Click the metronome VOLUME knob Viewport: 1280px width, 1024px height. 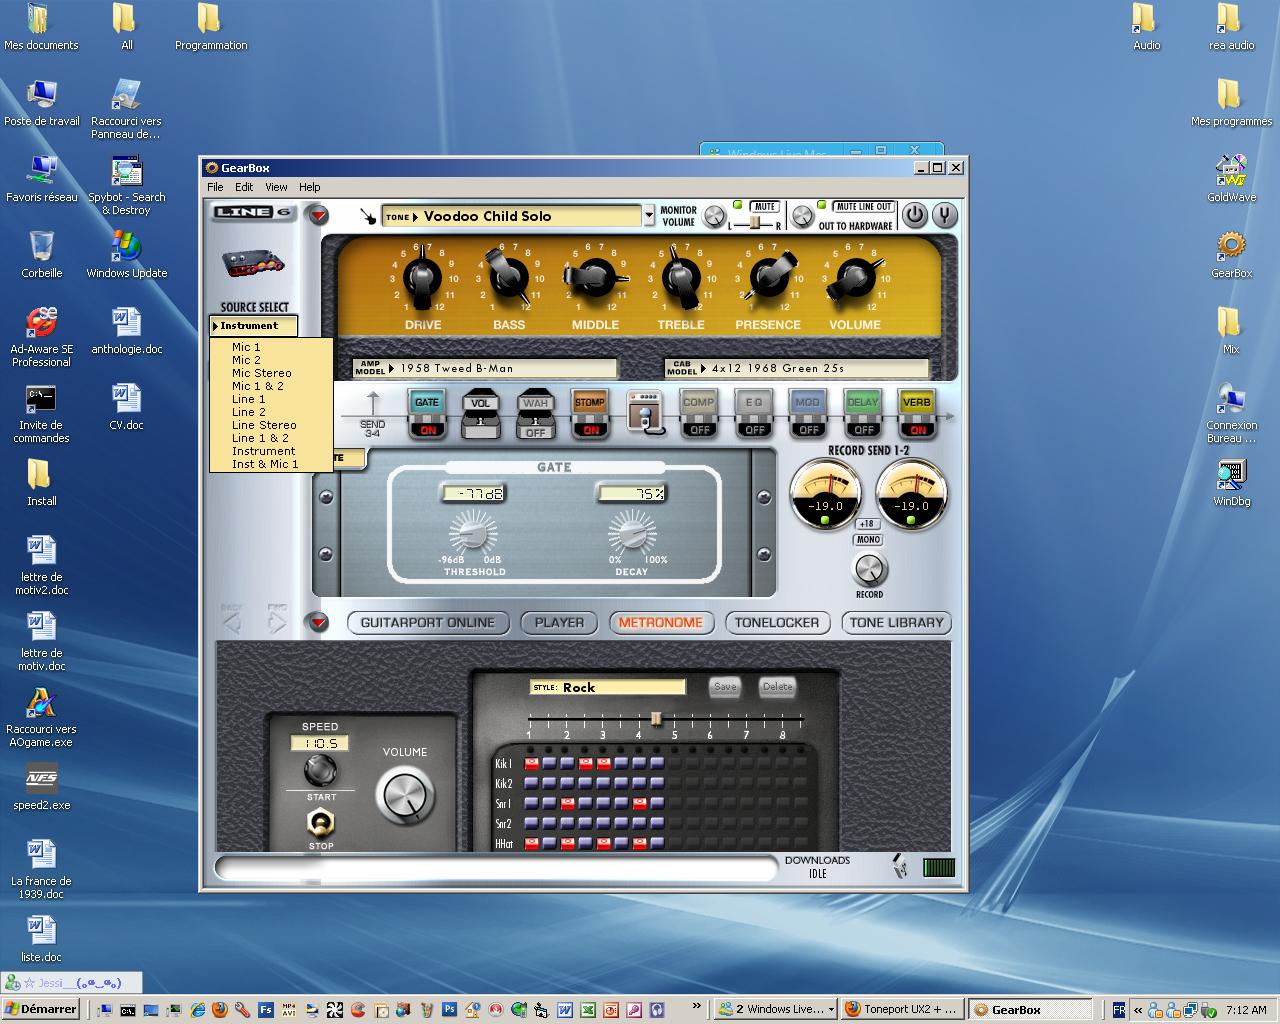click(405, 796)
